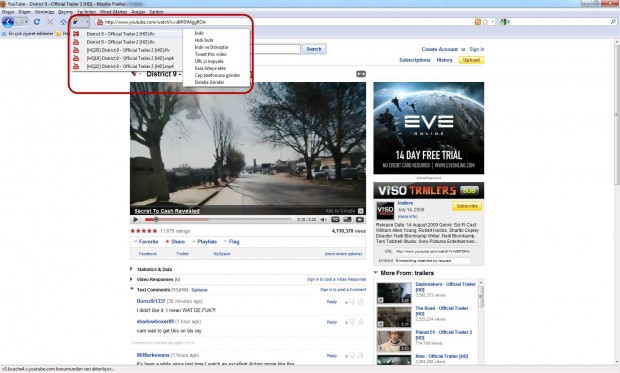This screenshot has height=373, width=620.
Task: Open the Geçmiş menu
Action: [65, 12]
